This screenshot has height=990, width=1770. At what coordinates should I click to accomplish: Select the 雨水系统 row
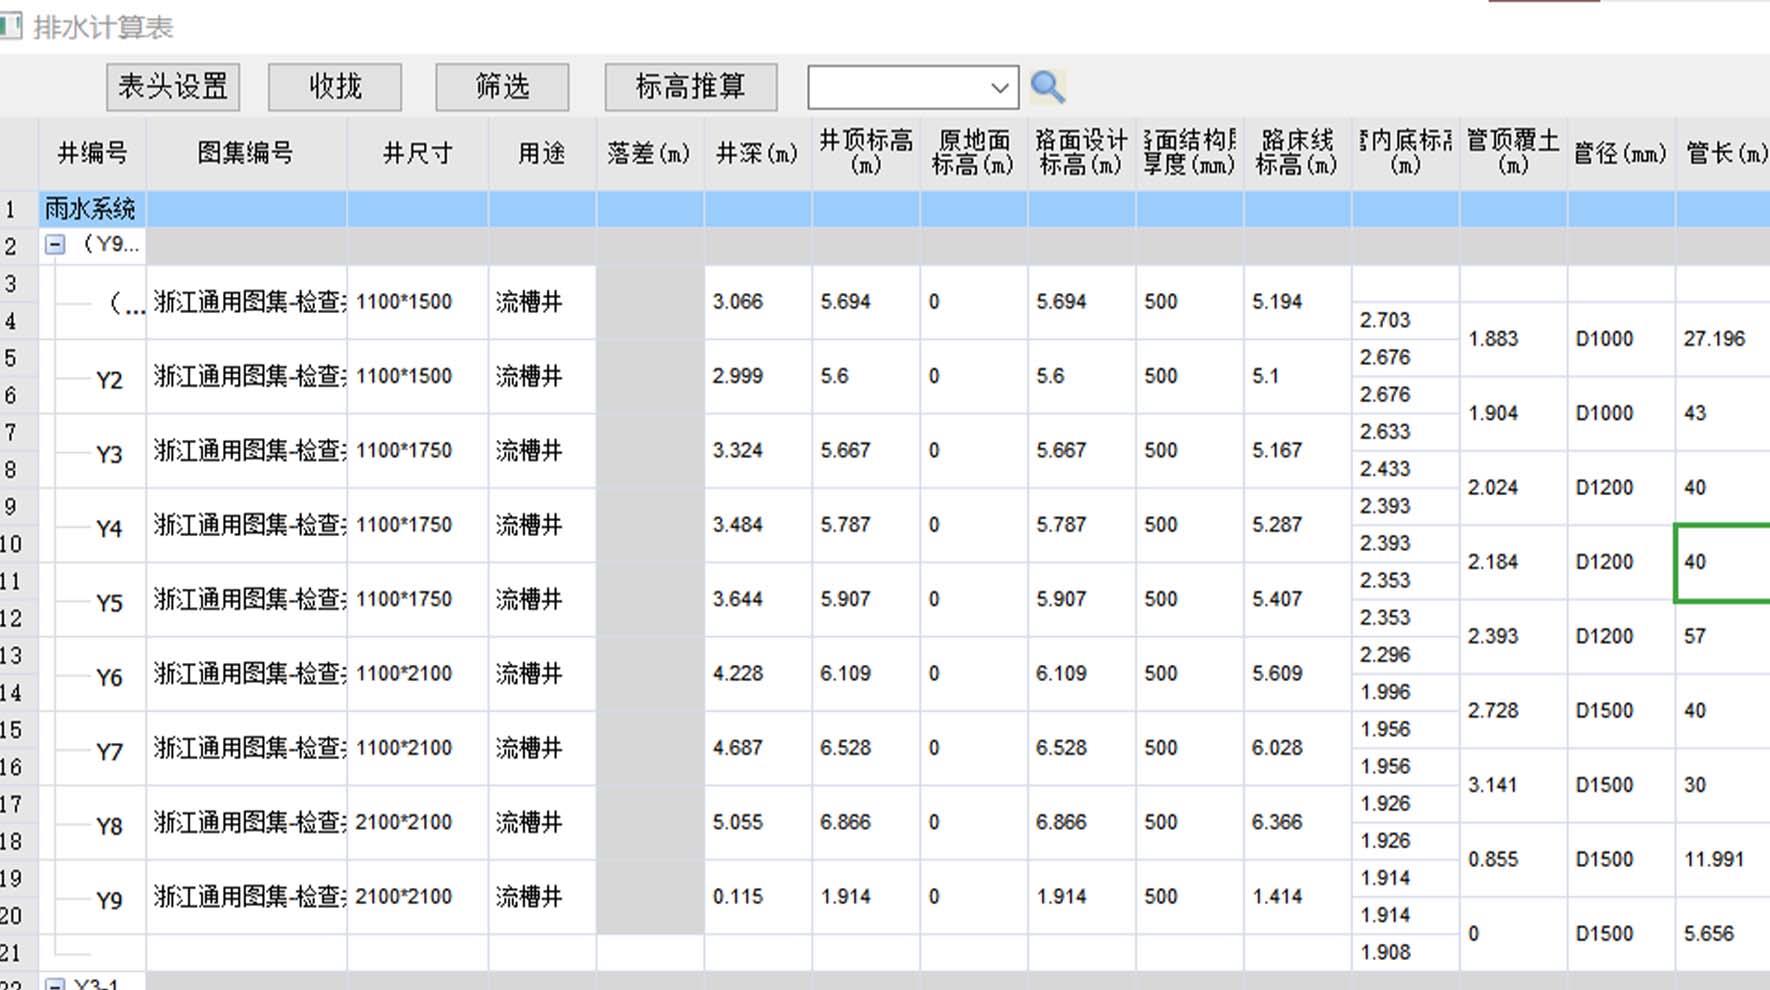[x=904, y=209]
